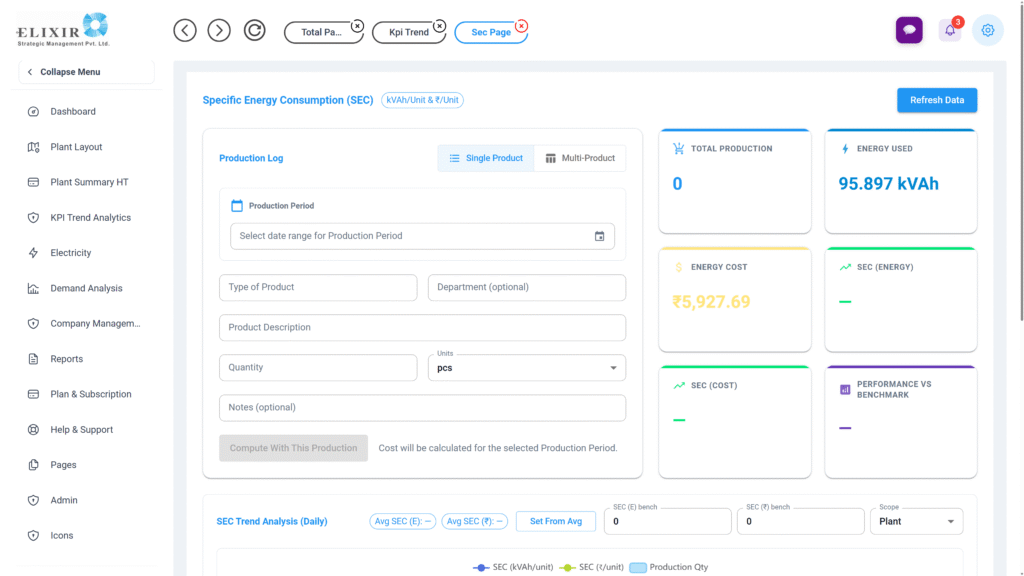Open the notifications bell icon
This screenshot has height=576, width=1024.
pyautogui.click(x=949, y=31)
